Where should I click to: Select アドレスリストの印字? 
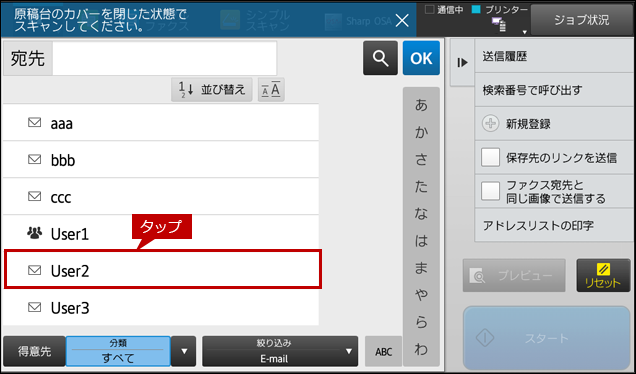tap(554, 225)
